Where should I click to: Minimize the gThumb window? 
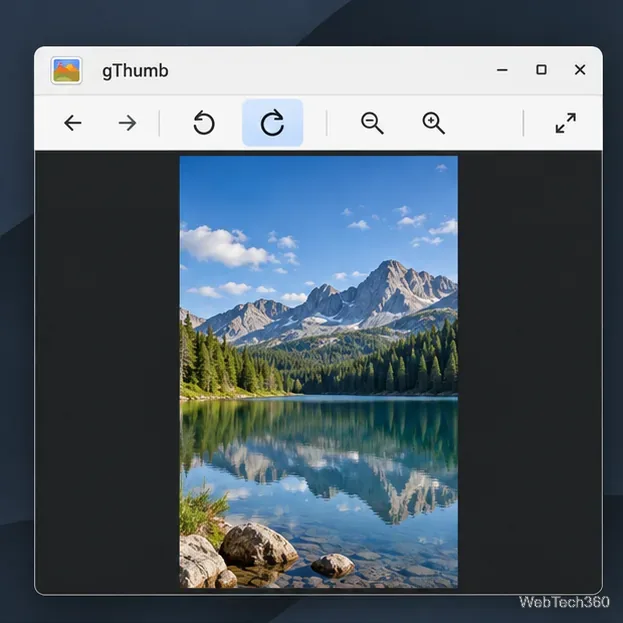[x=502, y=70]
